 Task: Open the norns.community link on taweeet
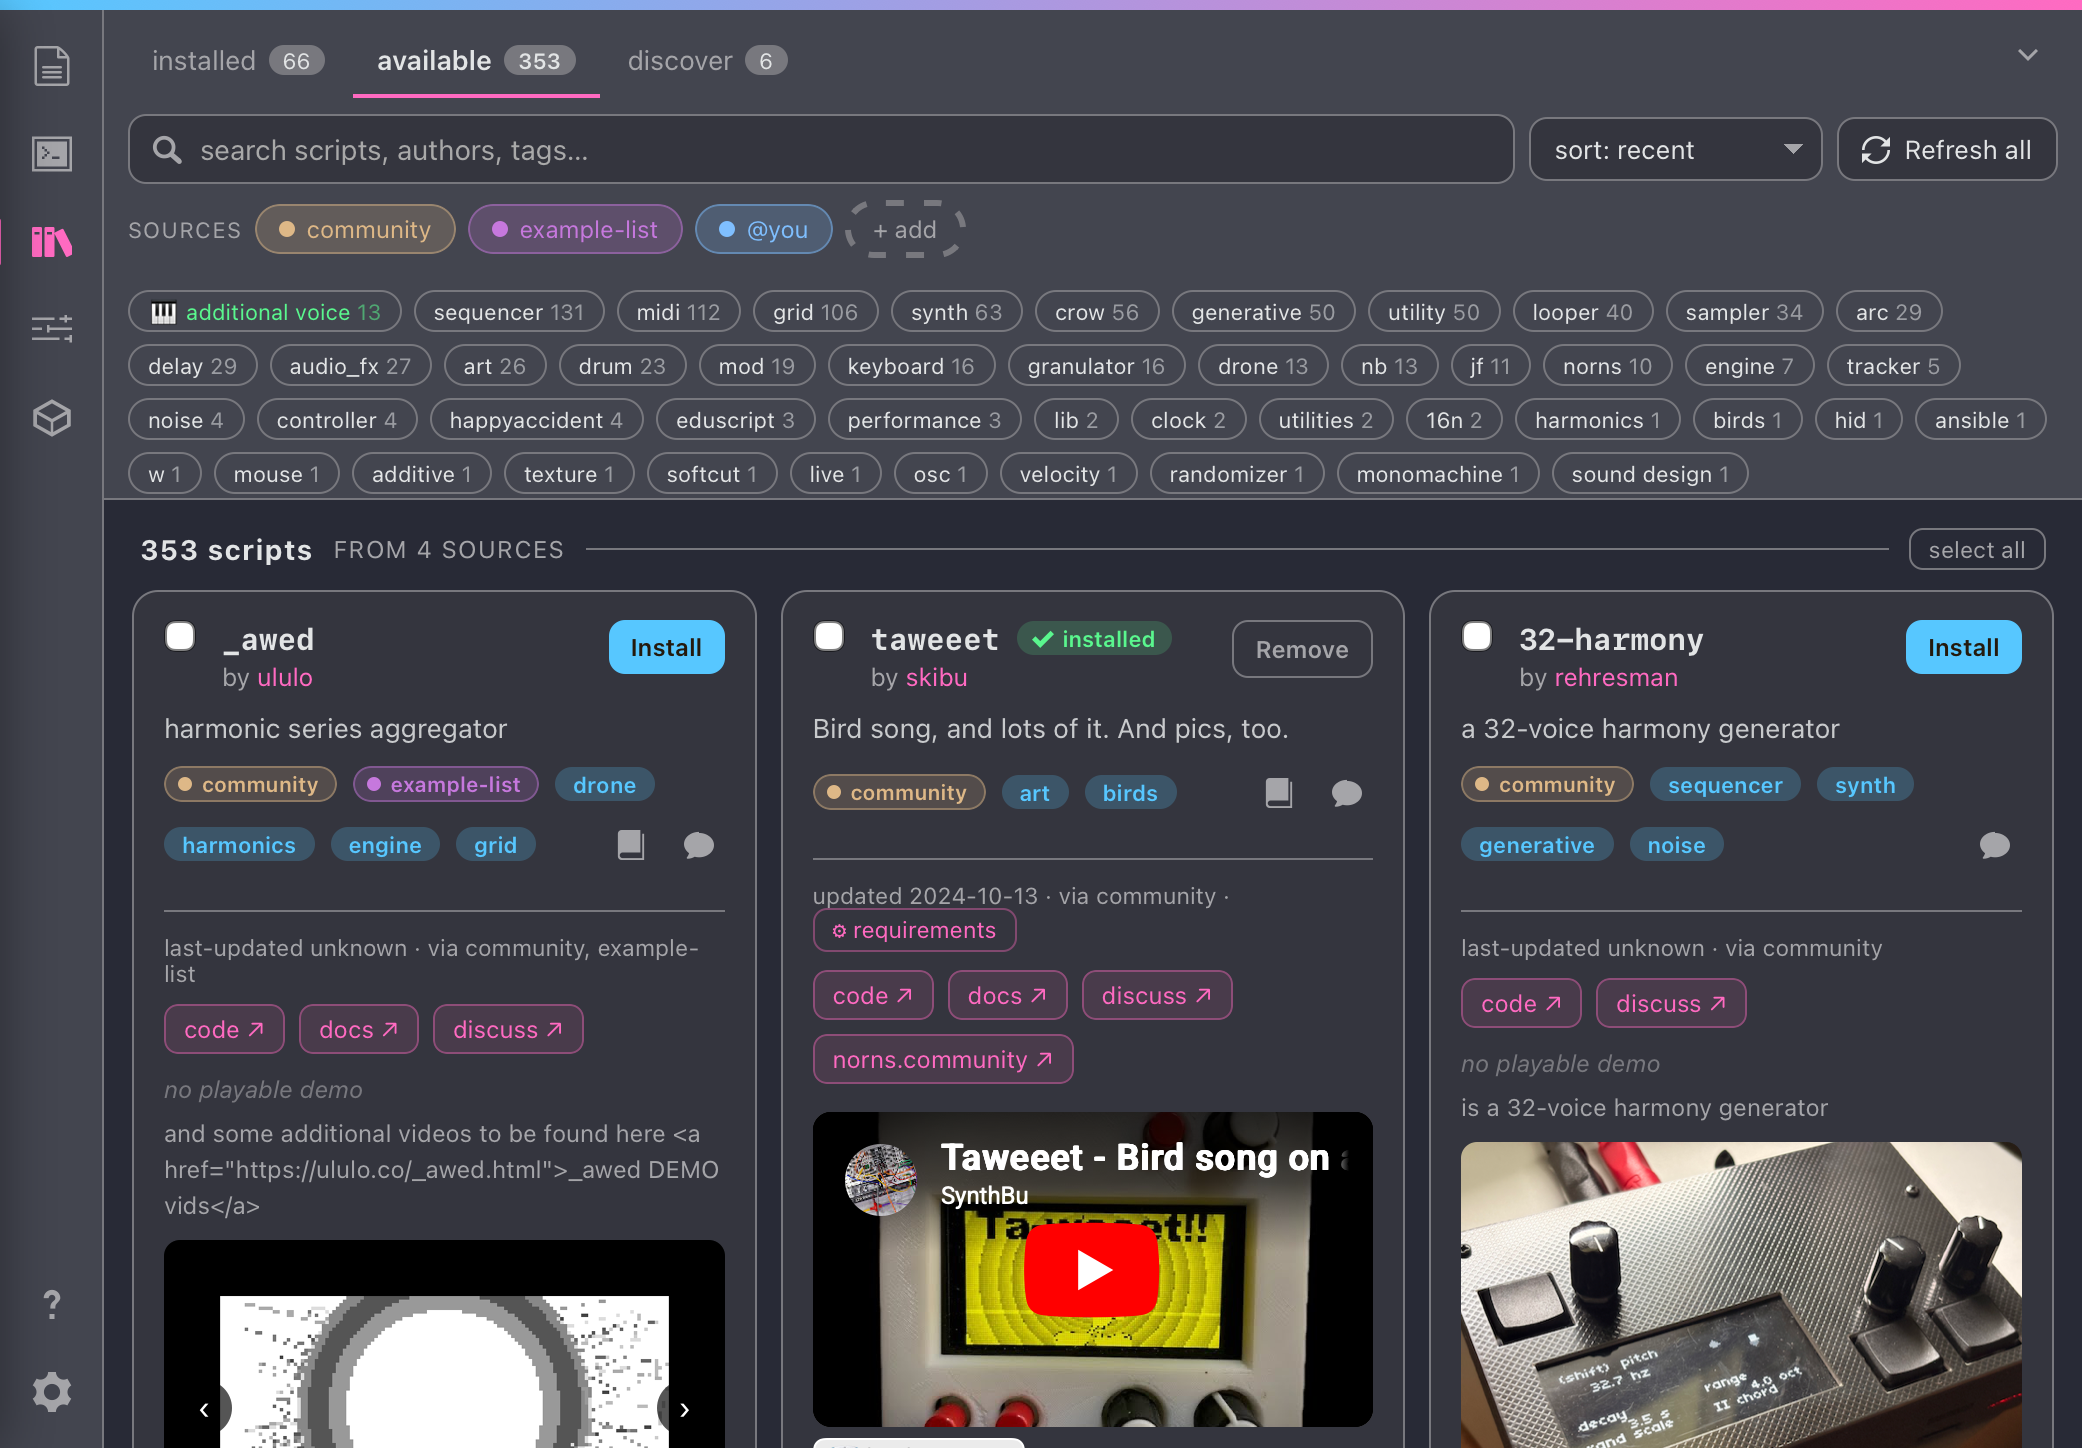[x=943, y=1059]
